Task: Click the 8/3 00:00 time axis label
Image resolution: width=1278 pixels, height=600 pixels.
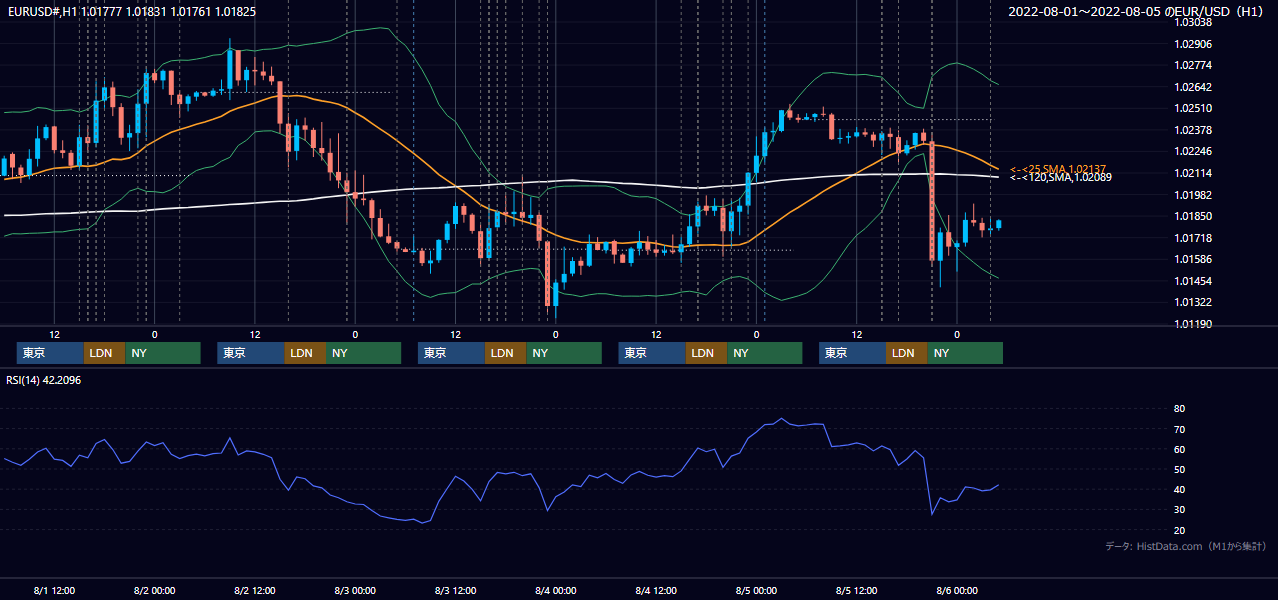Action: click(355, 590)
